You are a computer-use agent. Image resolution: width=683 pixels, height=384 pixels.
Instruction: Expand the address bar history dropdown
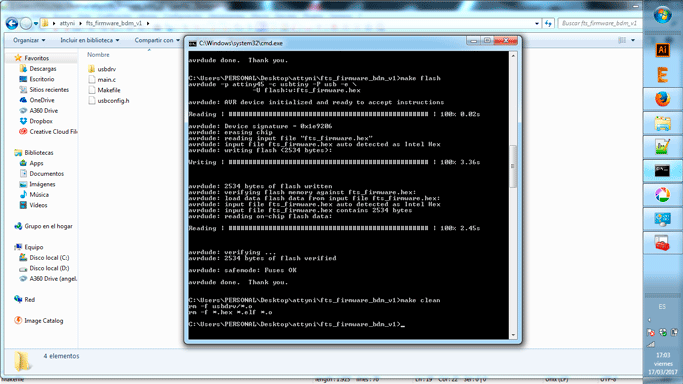[537, 24]
